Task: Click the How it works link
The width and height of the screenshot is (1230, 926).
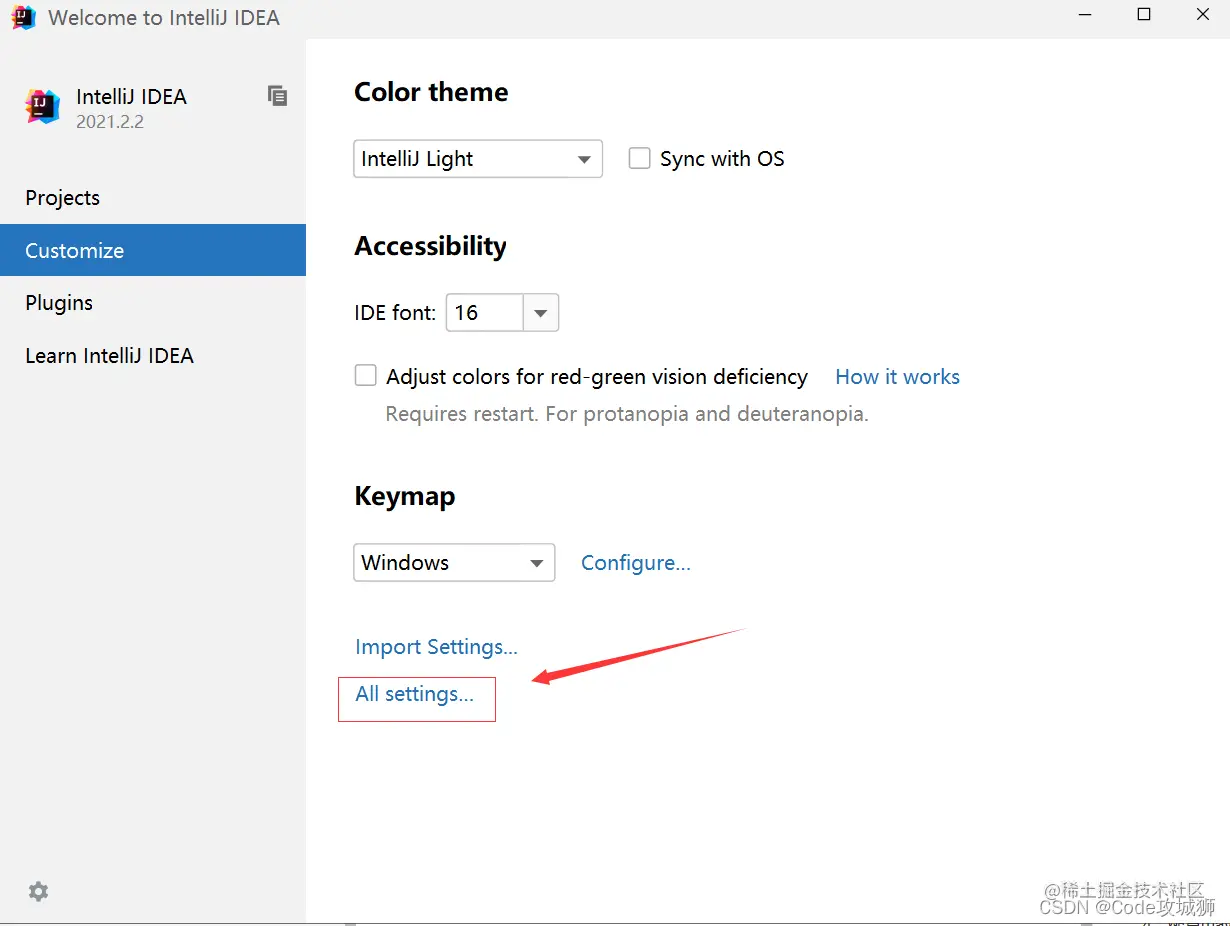Action: point(897,377)
